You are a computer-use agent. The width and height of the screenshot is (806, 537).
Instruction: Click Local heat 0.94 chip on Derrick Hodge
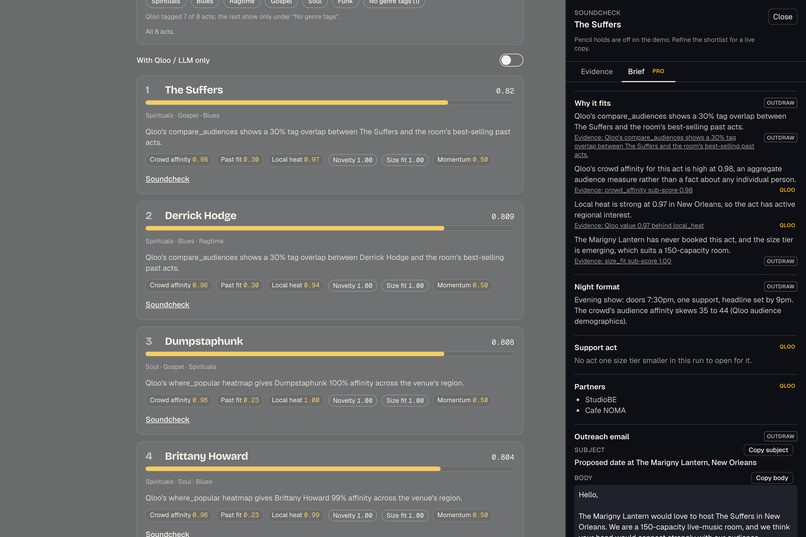click(296, 285)
